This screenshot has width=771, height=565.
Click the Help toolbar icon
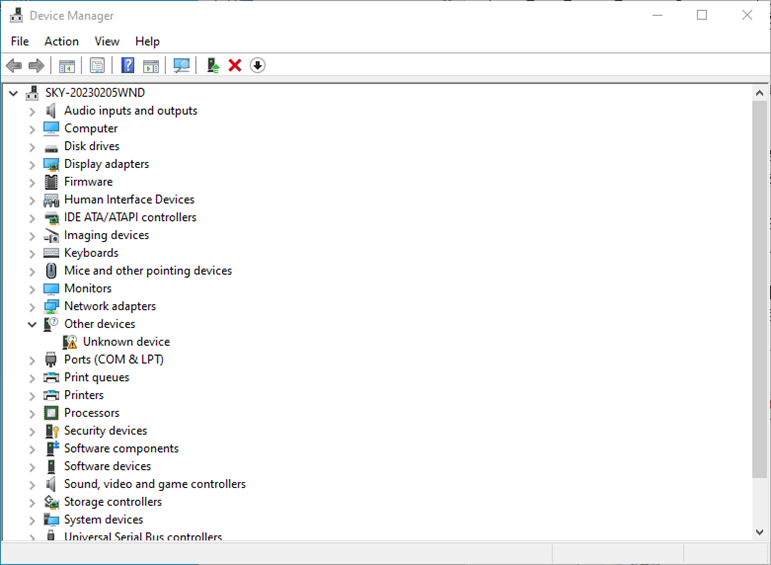(x=128, y=66)
